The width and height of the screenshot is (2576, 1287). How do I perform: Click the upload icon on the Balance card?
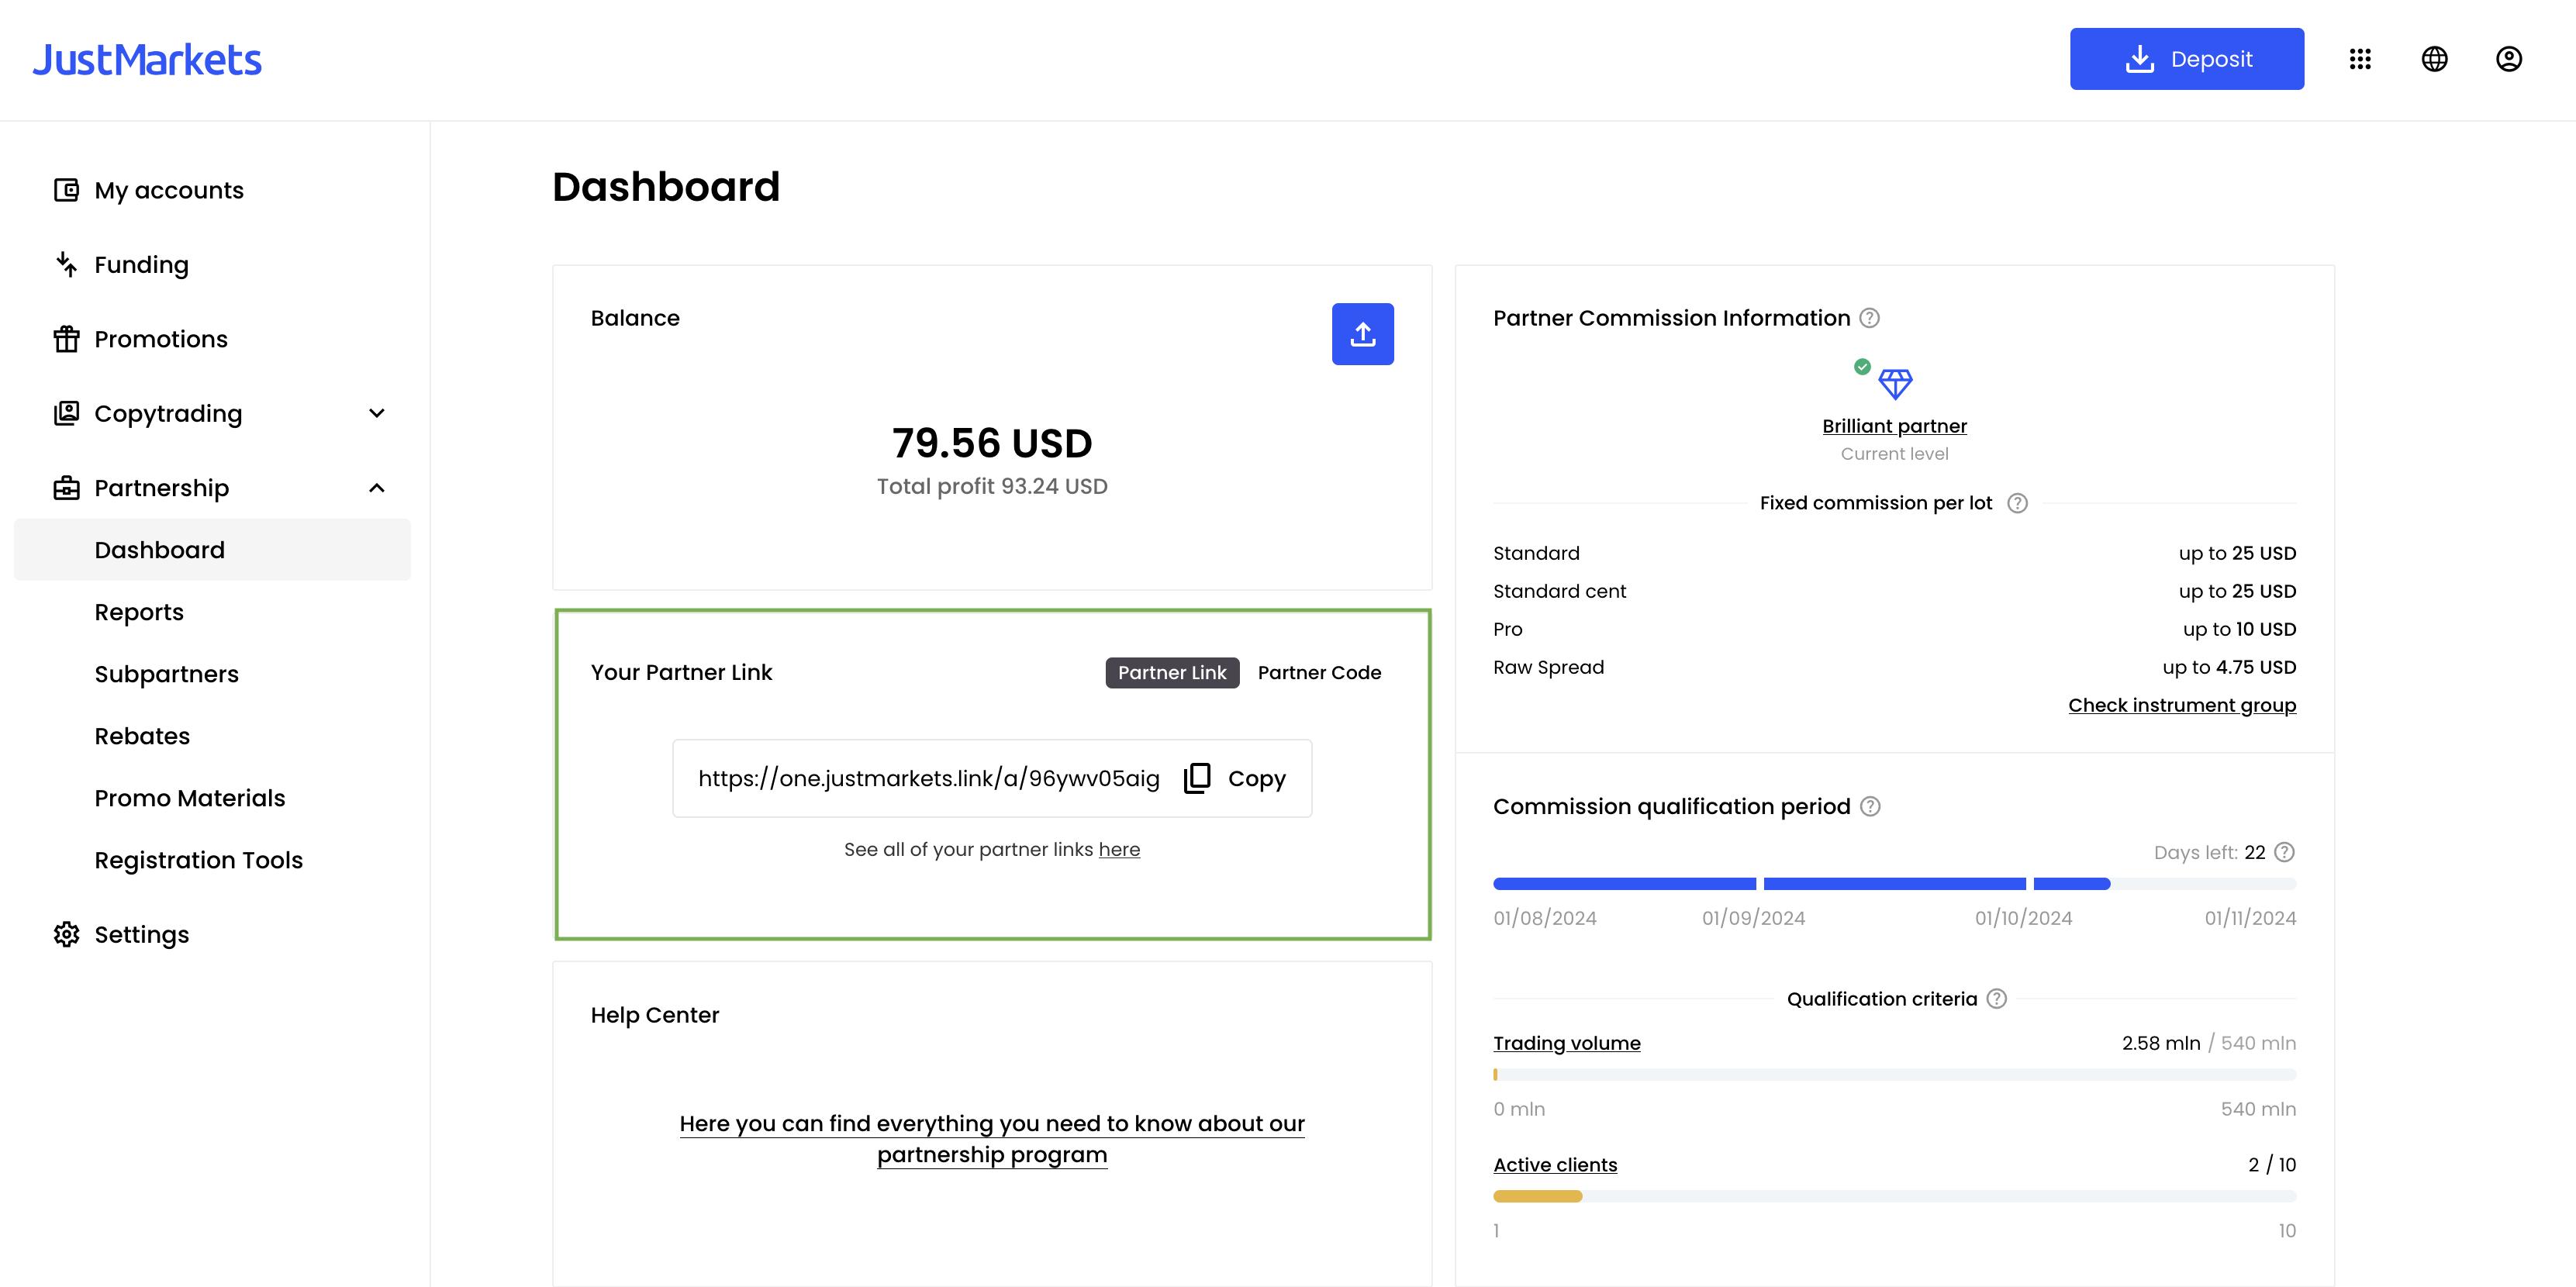coord(1363,333)
